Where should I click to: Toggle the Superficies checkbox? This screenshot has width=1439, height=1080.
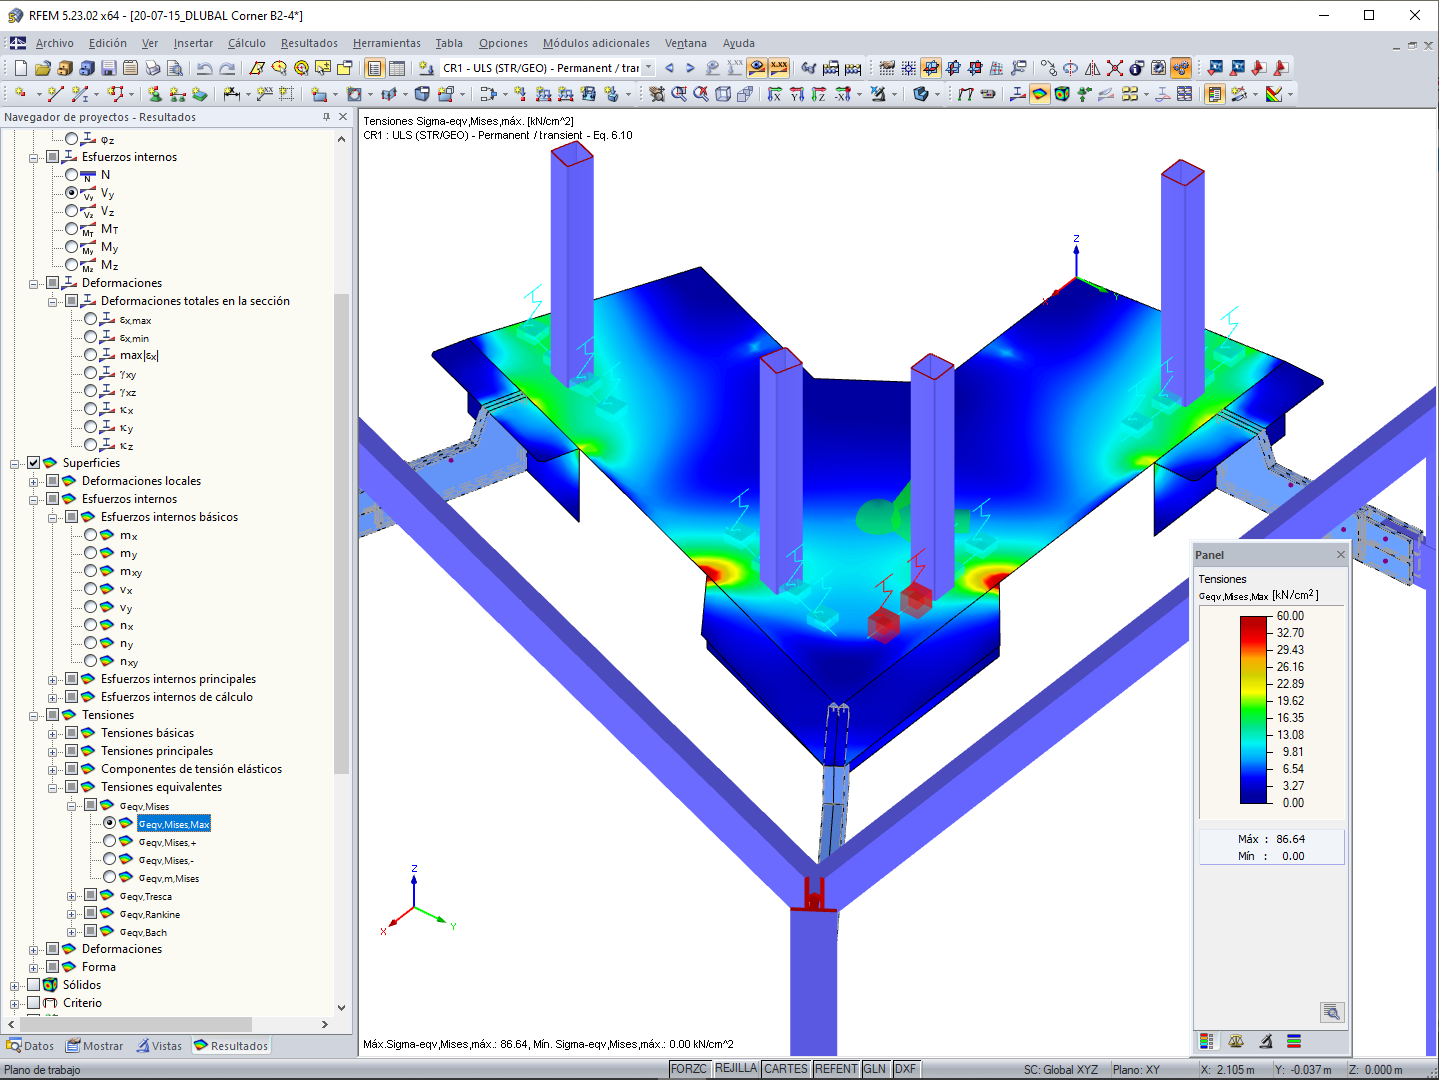coord(34,463)
